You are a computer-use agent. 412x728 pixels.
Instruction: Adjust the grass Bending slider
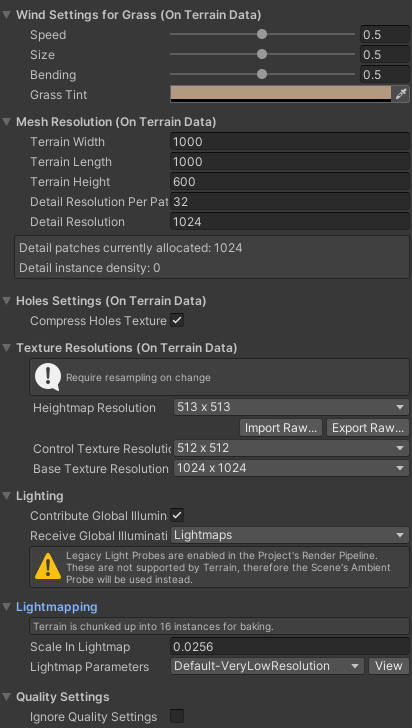click(x=262, y=74)
